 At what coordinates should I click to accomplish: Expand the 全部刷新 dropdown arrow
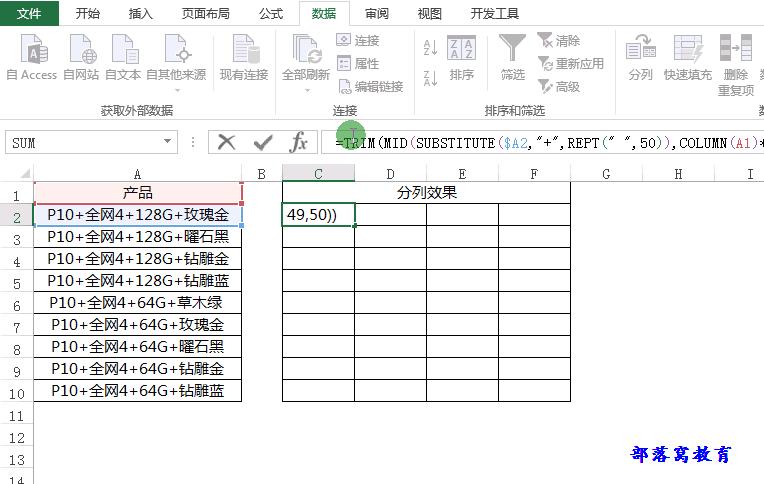pos(307,90)
